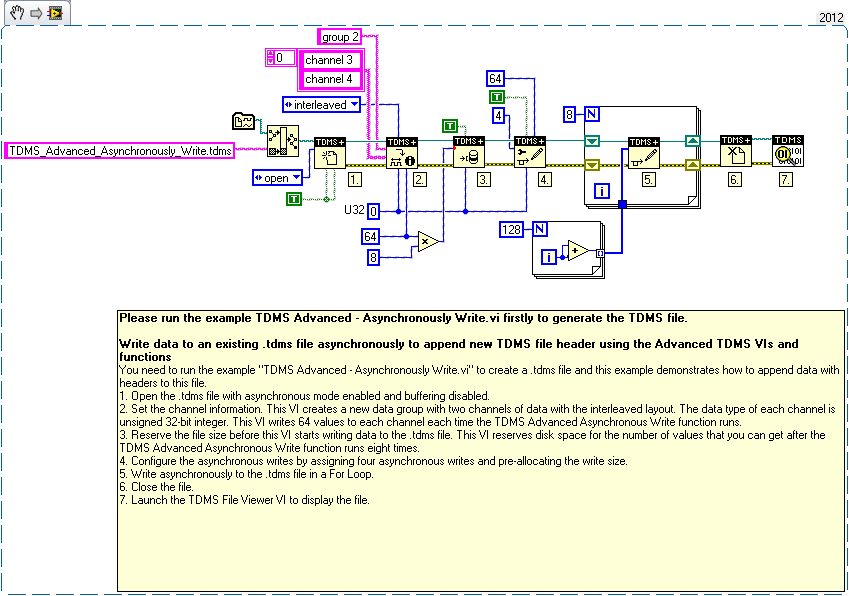The width and height of the screenshot is (849, 596).
Task: Select the TDMS Close node labeled 6.
Action: [x=736, y=151]
